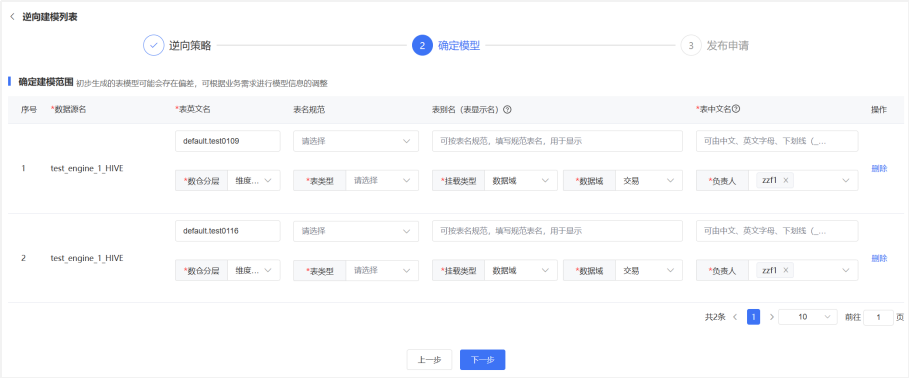Click 逆向建模列表 title link

(50, 17)
